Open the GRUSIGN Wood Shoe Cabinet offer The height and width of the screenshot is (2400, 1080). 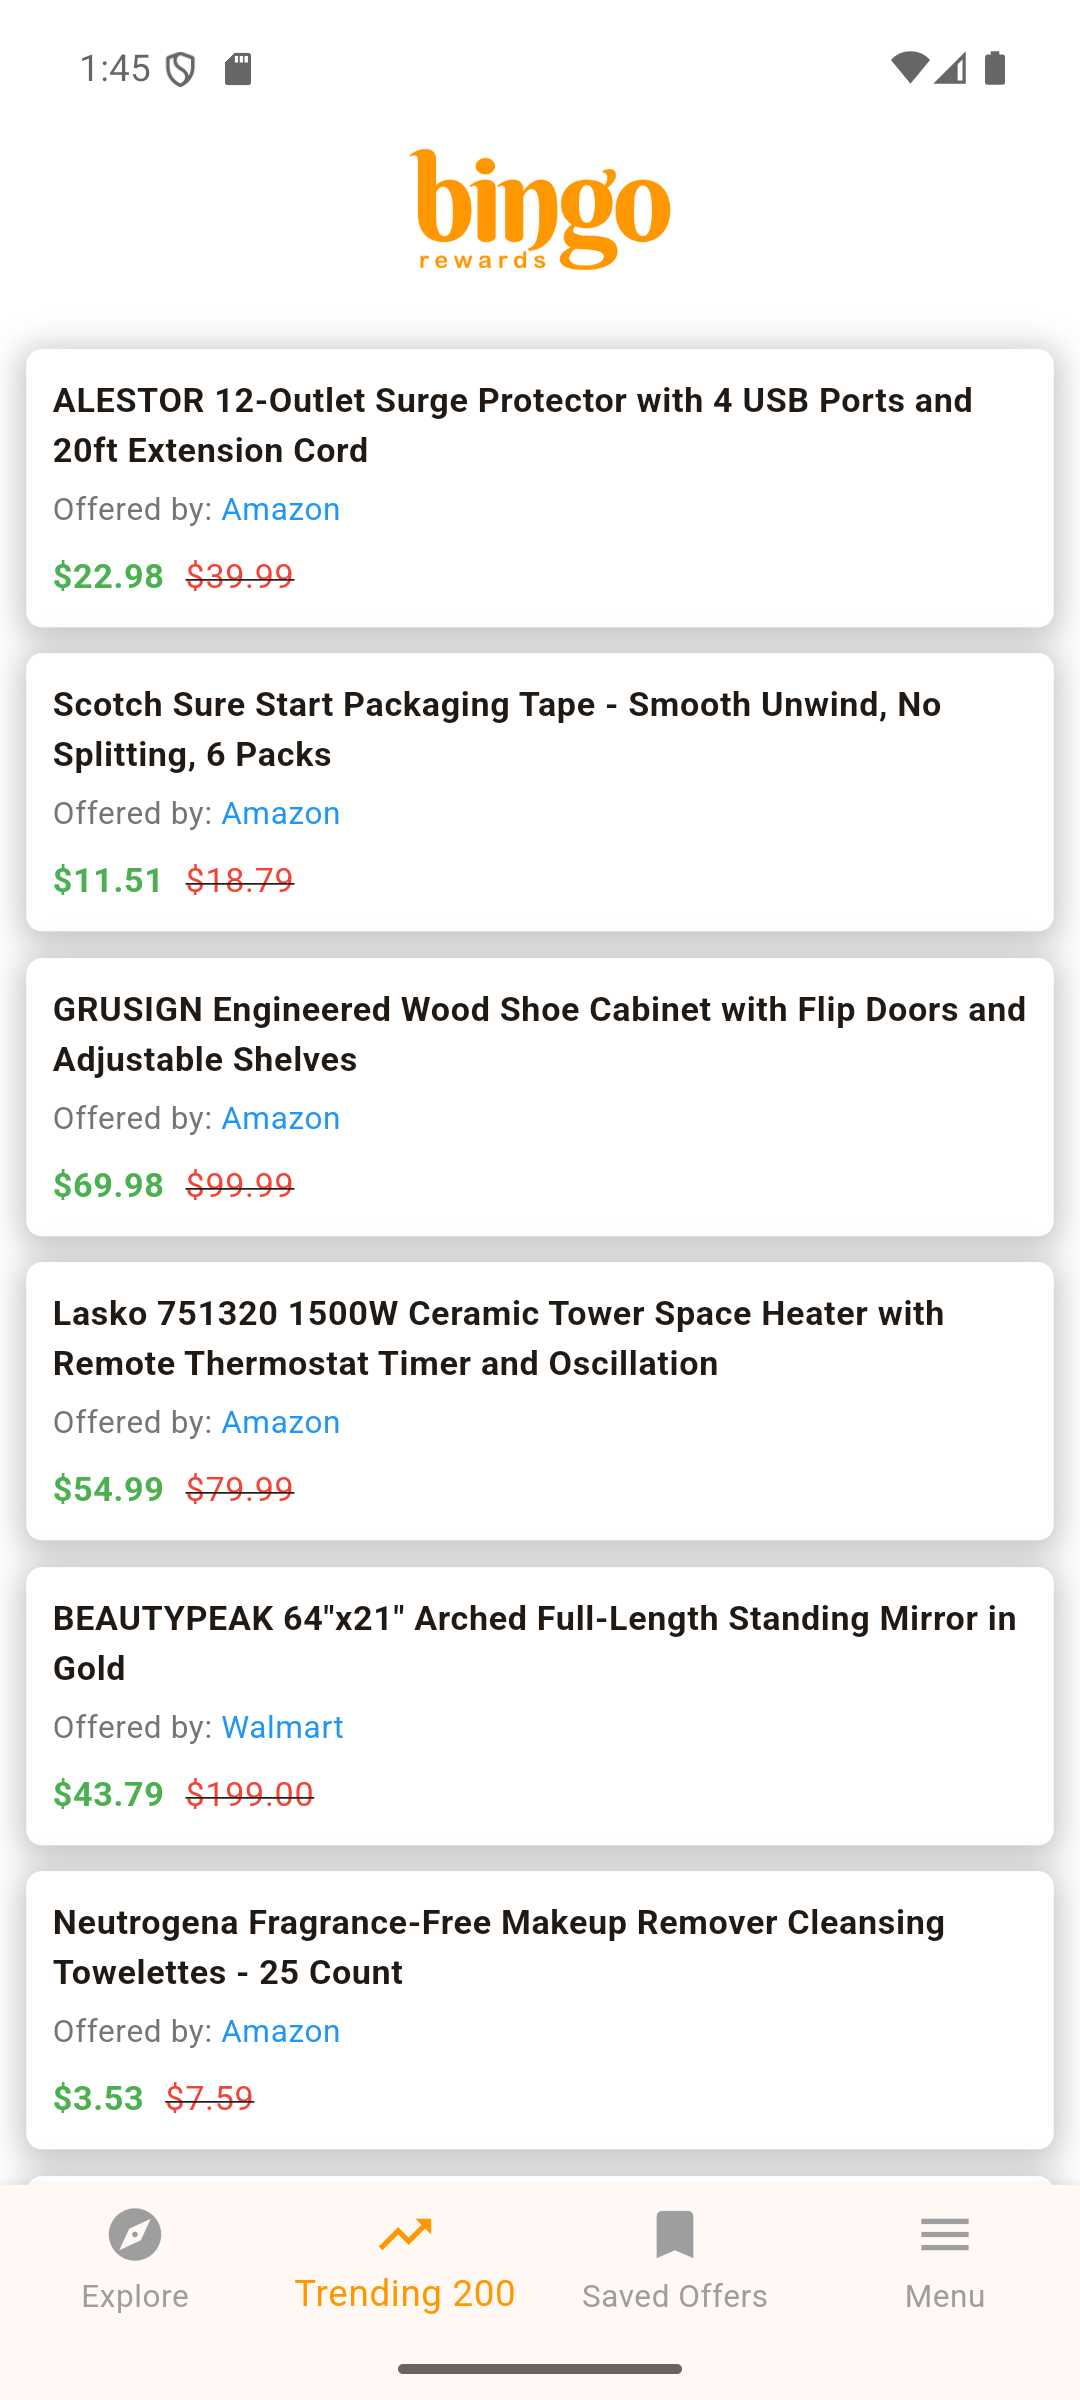(539, 1034)
